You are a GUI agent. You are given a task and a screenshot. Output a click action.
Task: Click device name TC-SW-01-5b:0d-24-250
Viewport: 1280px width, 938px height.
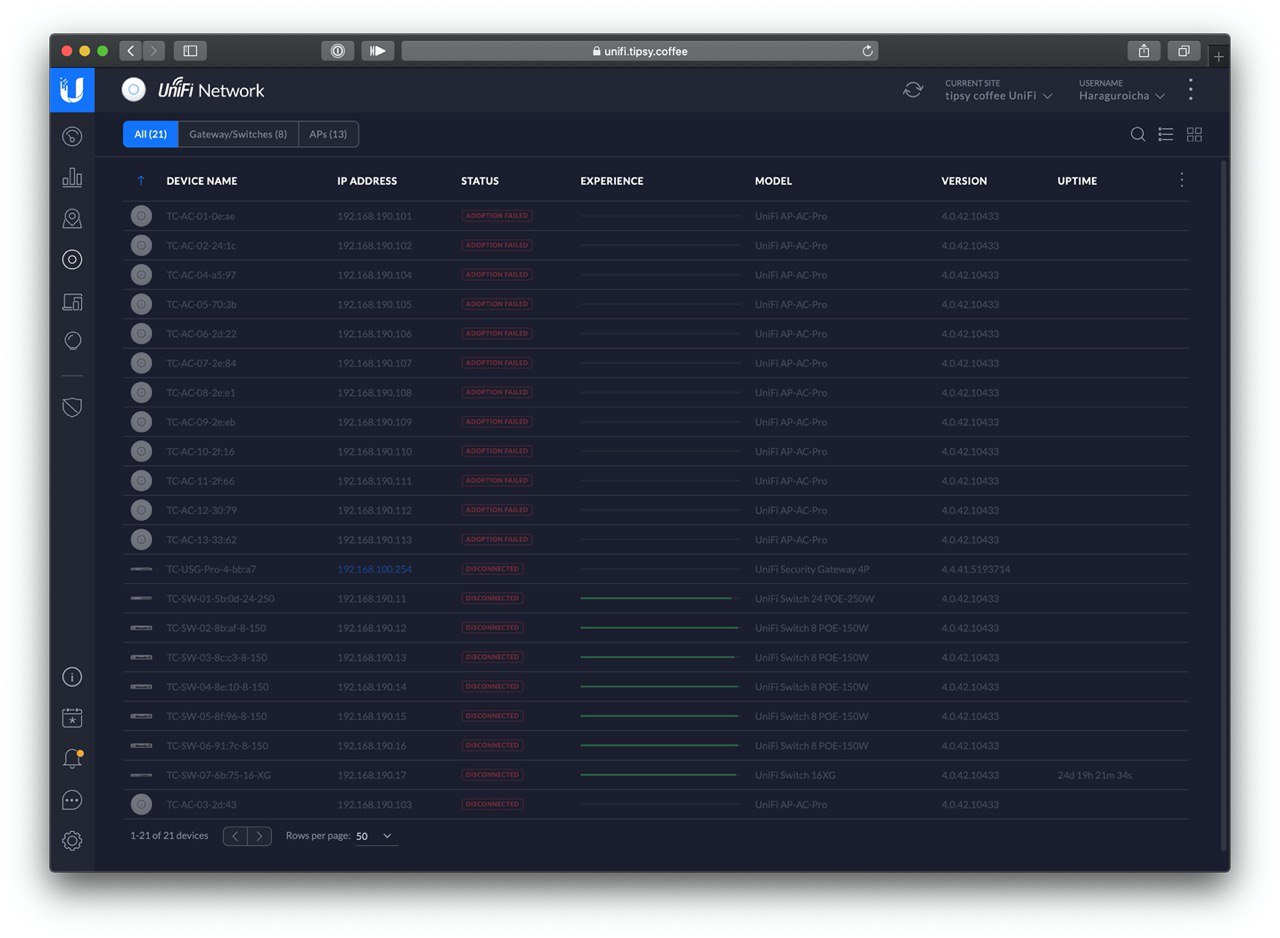(x=220, y=599)
